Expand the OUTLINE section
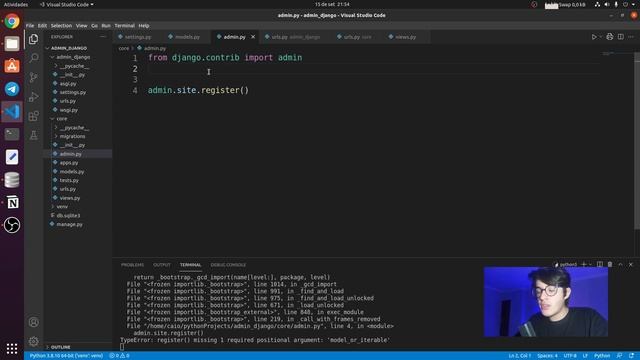This screenshot has width=640, height=360. 60,347
